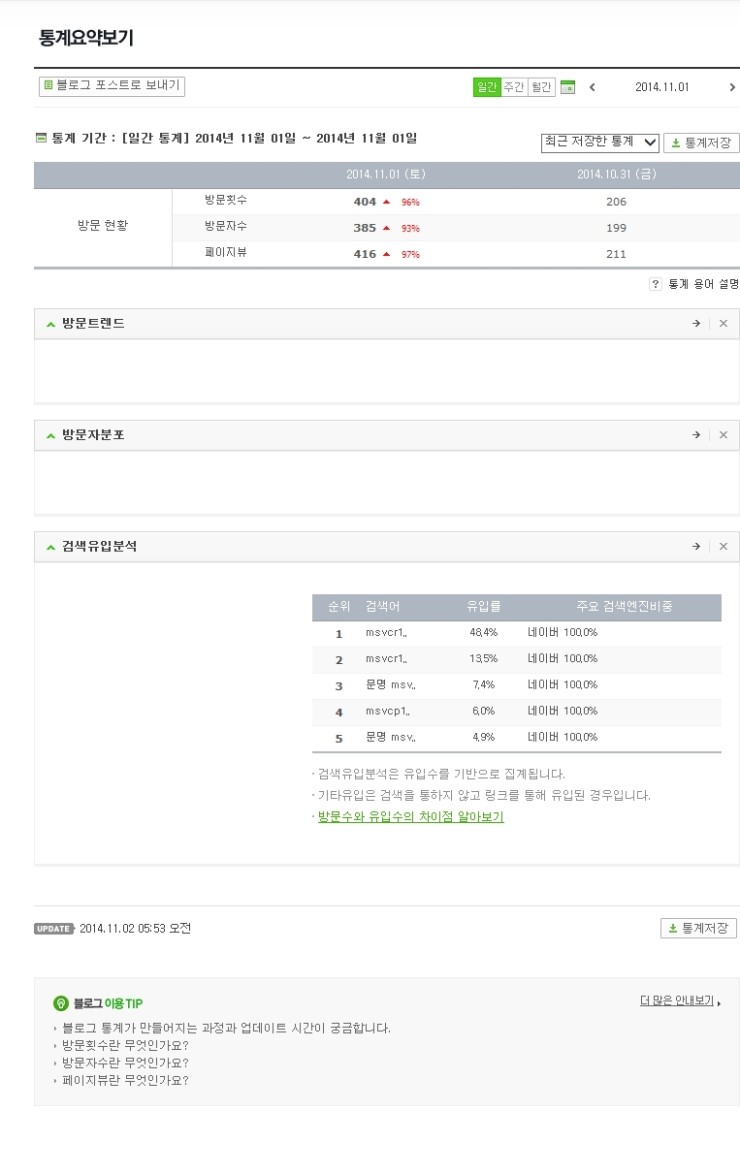Image resolution: width=740 pixels, height=1174 pixels.
Task: Open 검색유입분석 details arrow
Action: pyautogui.click(x=697, y=547)
